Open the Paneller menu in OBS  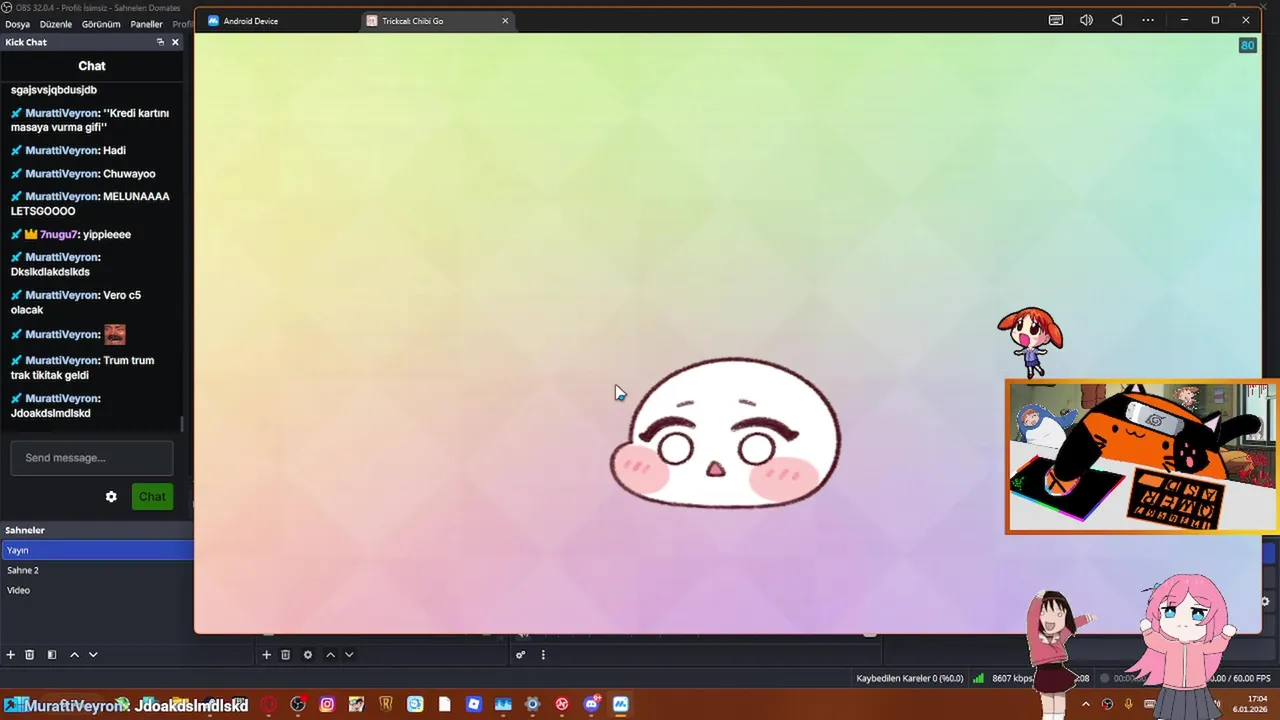point(147,24)
